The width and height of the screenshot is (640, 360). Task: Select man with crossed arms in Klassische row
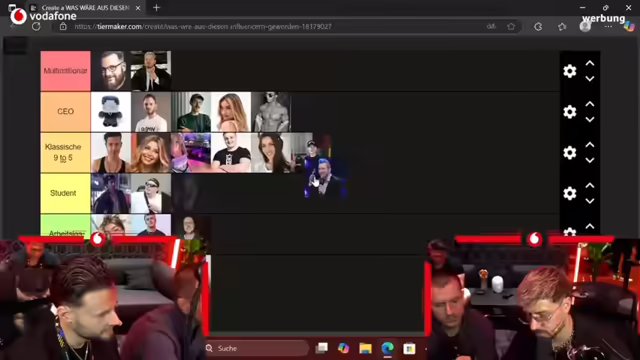[231, 152]
